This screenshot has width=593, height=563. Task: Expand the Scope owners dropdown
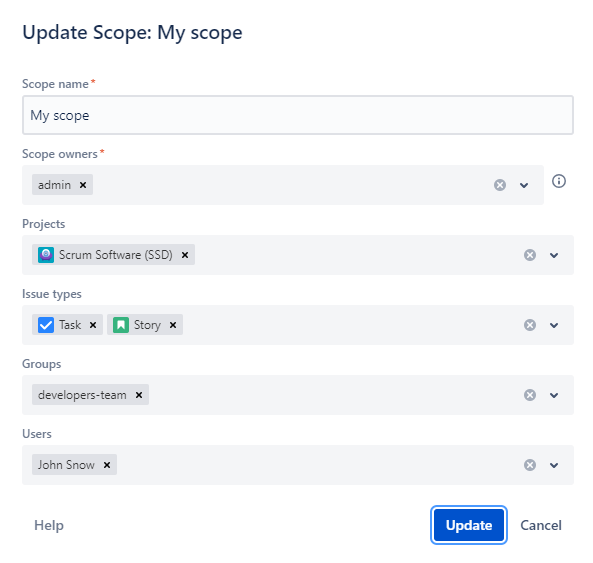[524, 185]
